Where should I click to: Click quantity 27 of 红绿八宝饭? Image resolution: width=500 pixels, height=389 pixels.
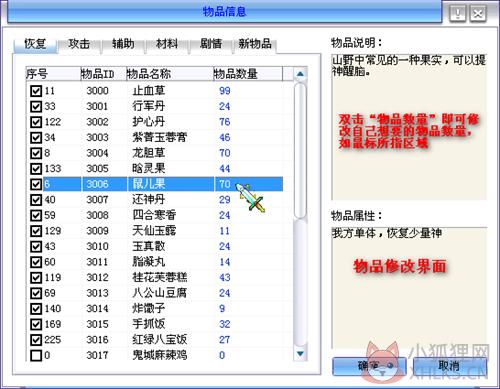pyautogui.click(x=225, y=340)
